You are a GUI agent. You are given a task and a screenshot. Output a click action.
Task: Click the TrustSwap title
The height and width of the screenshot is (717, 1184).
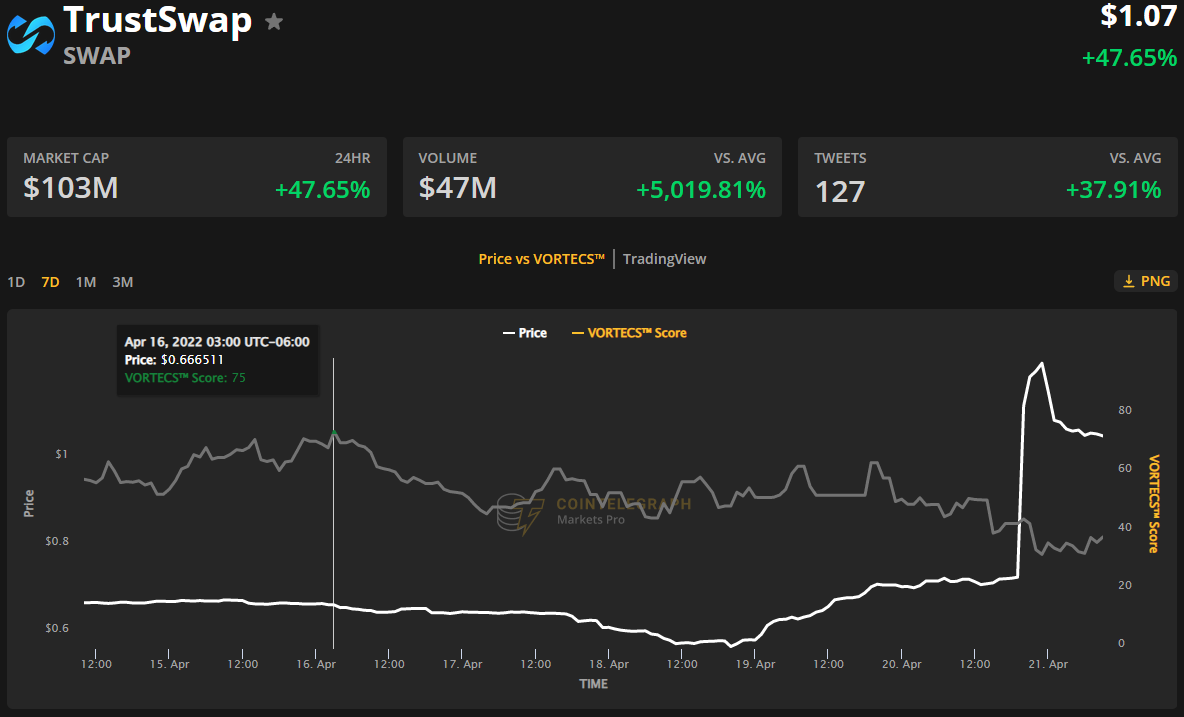(x=158, y=20)
